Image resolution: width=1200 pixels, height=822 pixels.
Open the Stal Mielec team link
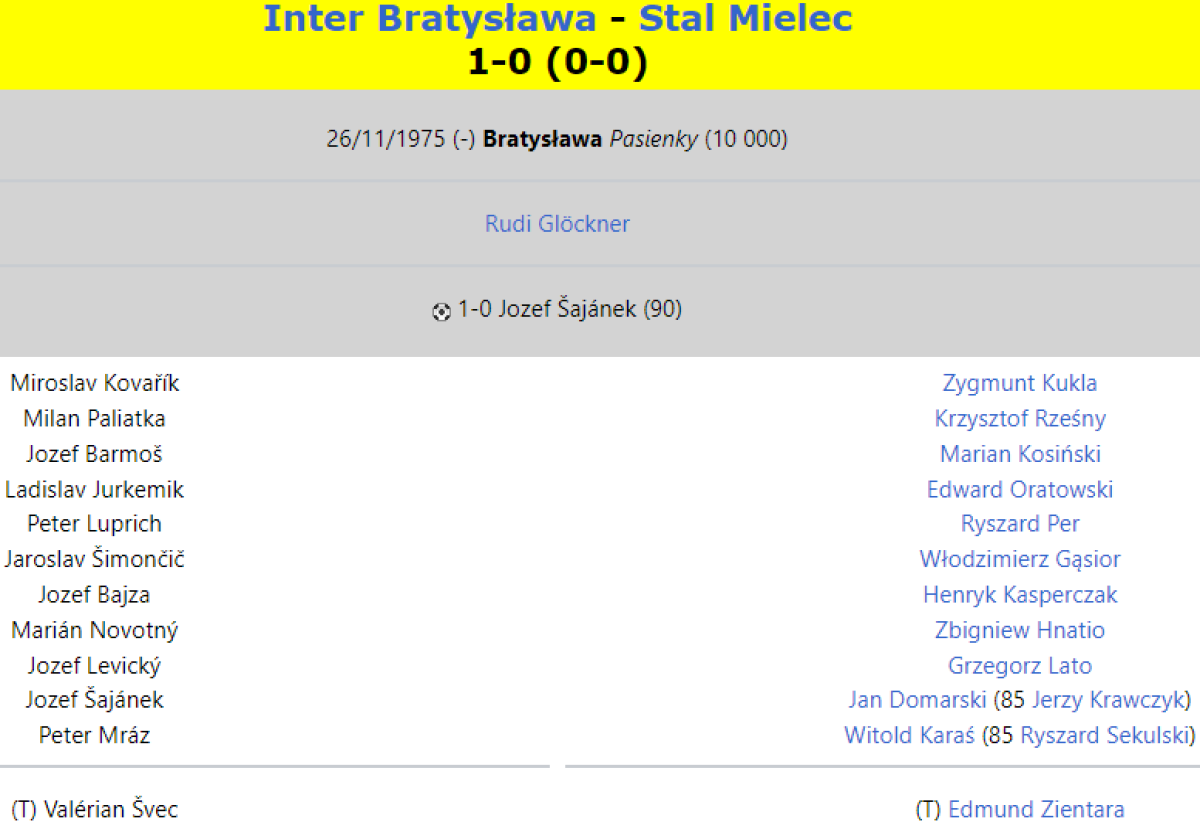(x=745, y=18)
